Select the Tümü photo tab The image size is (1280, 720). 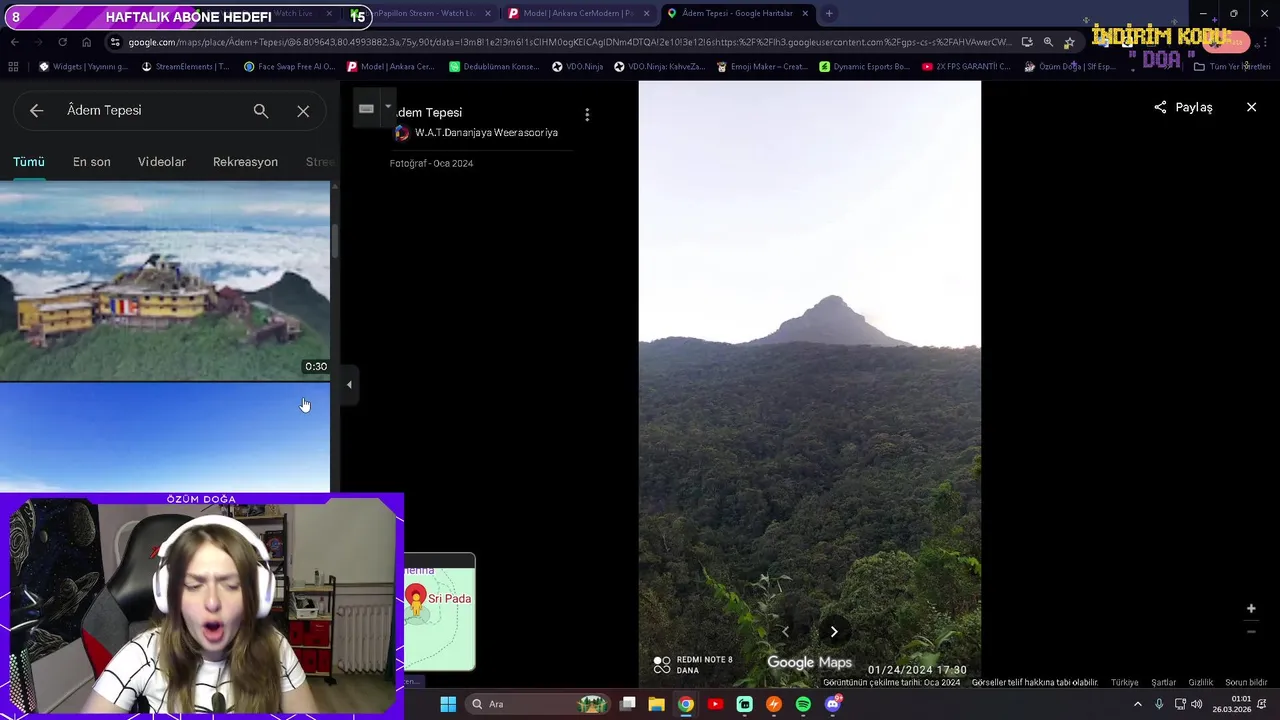pyautogui.click(x=29, y=162)
